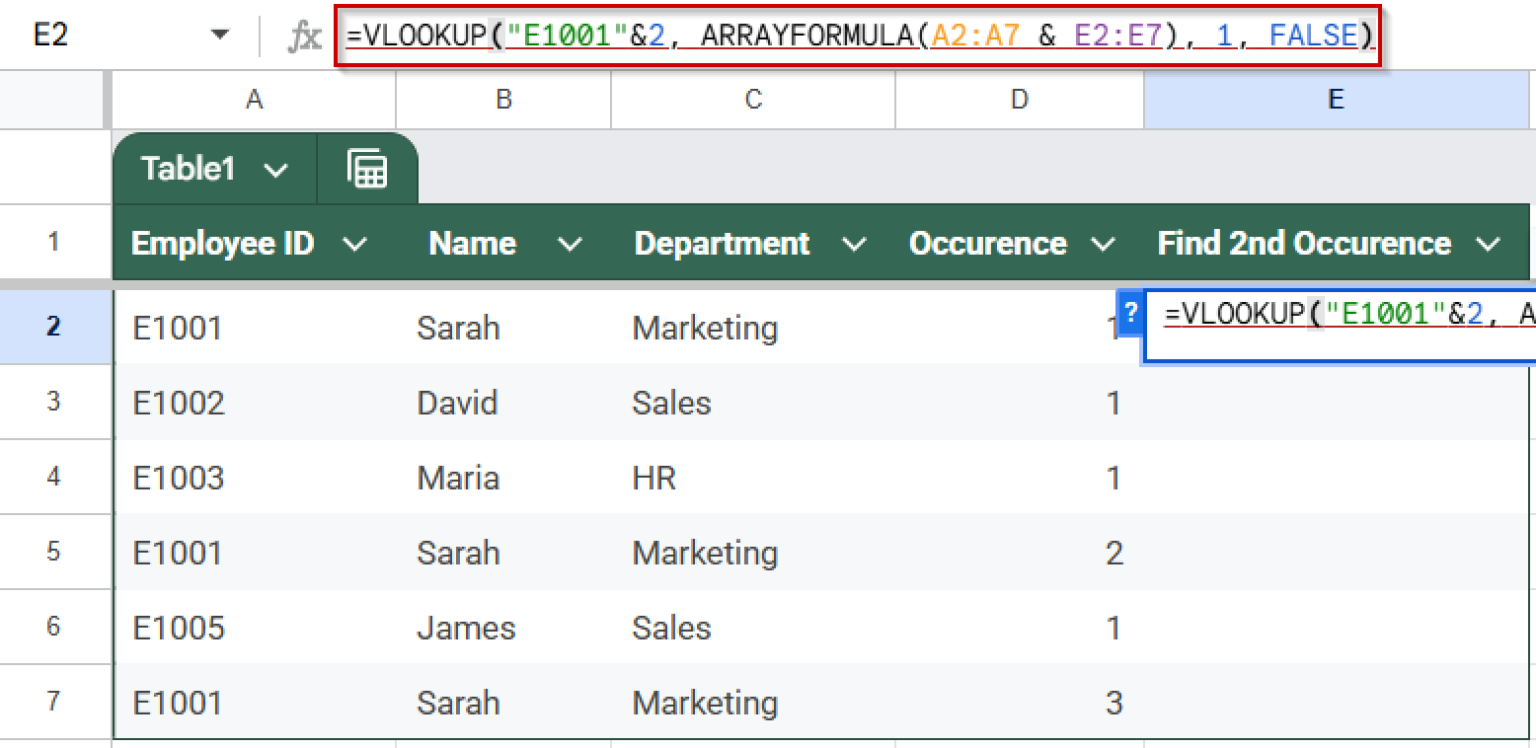The image size is (1536, 748).
Task: Select column E header
Action: tap(1335, 100)
